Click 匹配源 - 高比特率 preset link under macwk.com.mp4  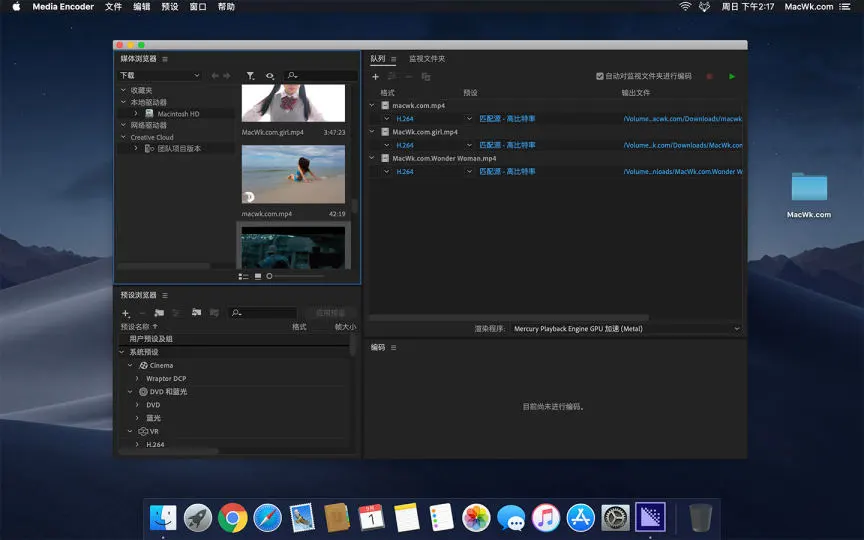pos(507,118)
